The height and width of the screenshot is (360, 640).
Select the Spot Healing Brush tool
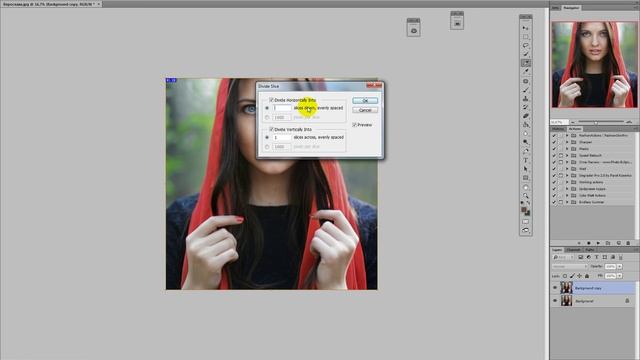pyautogui.click(x=526, y=81)
